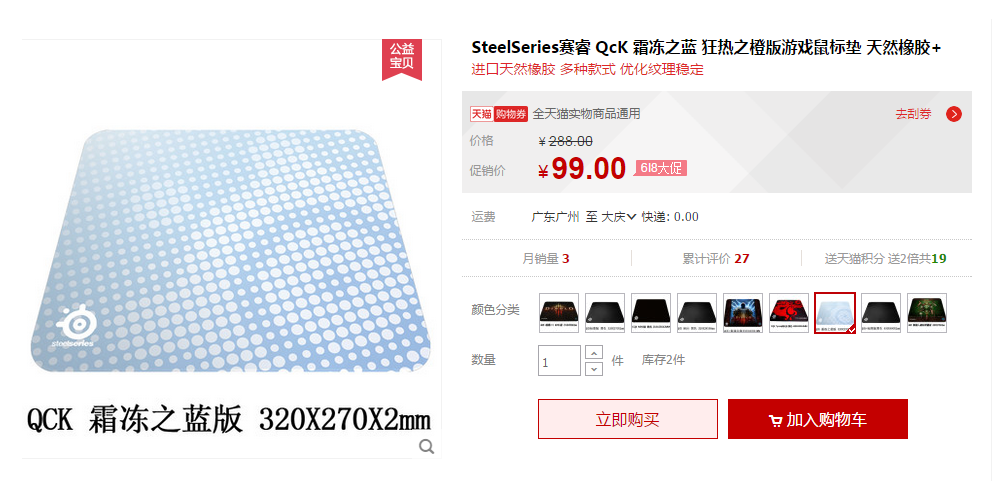The image size is (1003, 481).
Task: Click the 立即购买 buy now button
Action: tap(628, 419)
